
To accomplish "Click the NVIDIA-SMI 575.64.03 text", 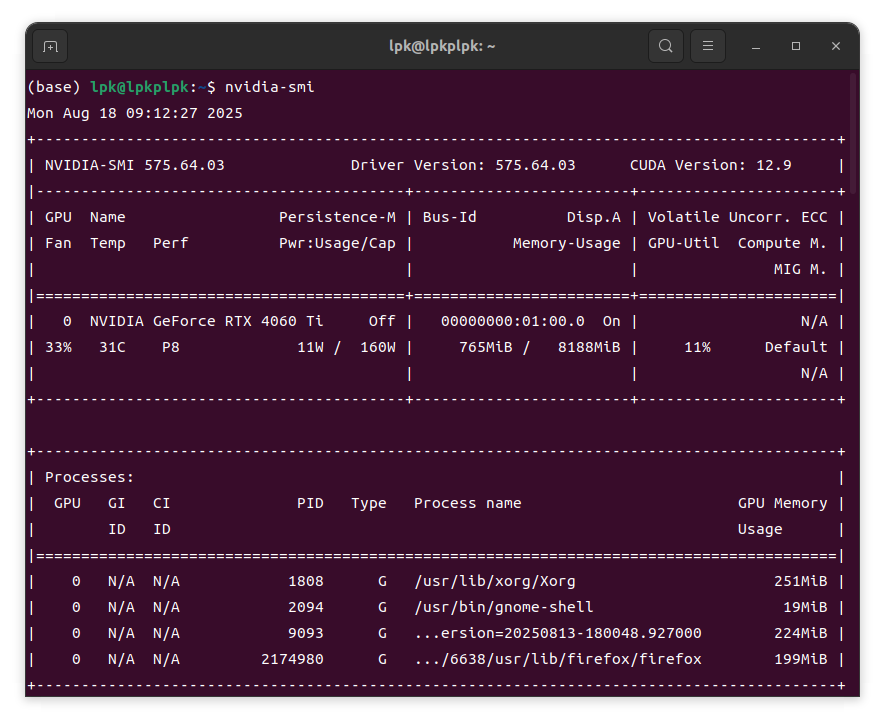I will (x=134, y=165).
